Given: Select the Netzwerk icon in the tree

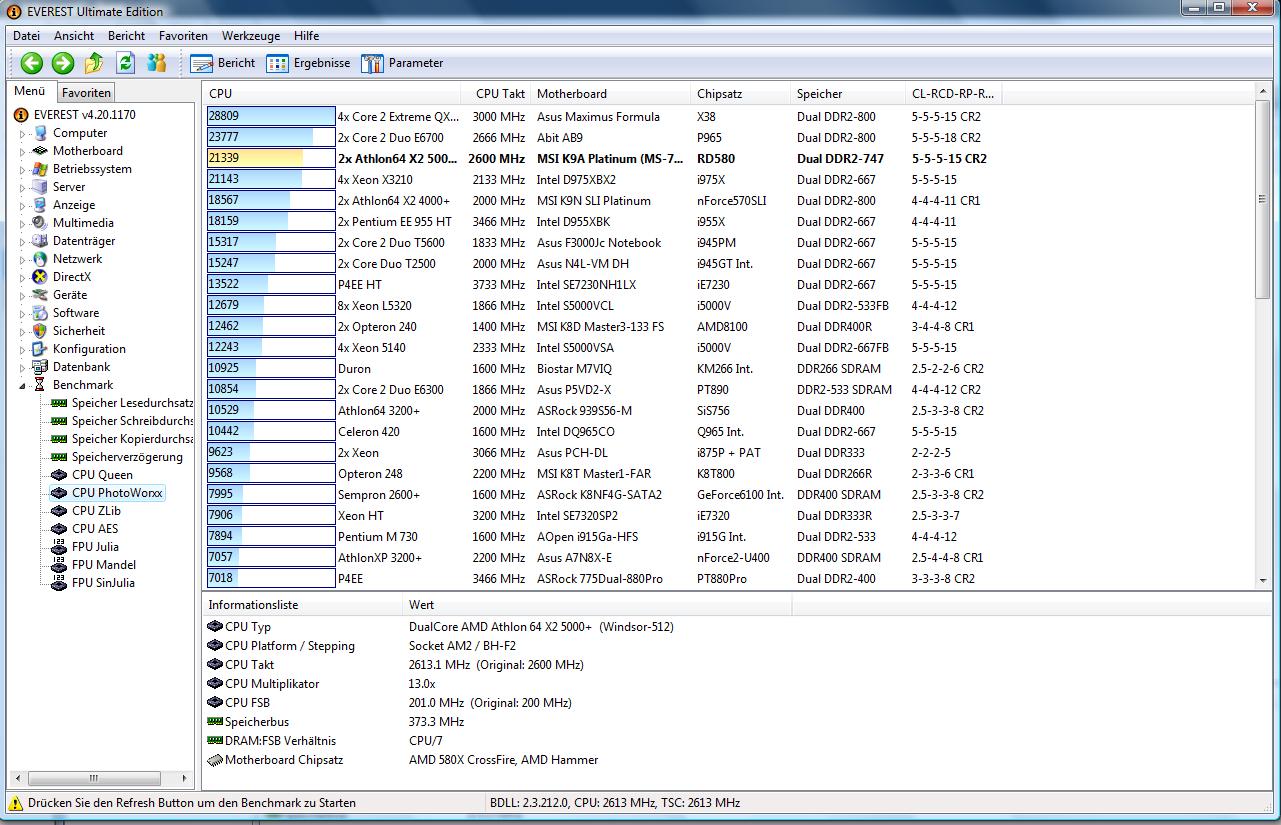Looking at the screenshot, I should point(39,259).
